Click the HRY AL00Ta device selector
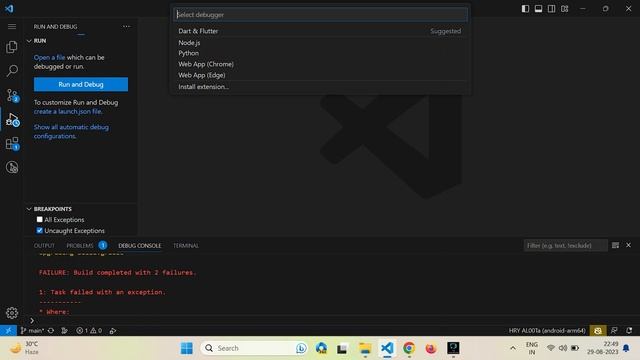 click(x=547, y=330)
